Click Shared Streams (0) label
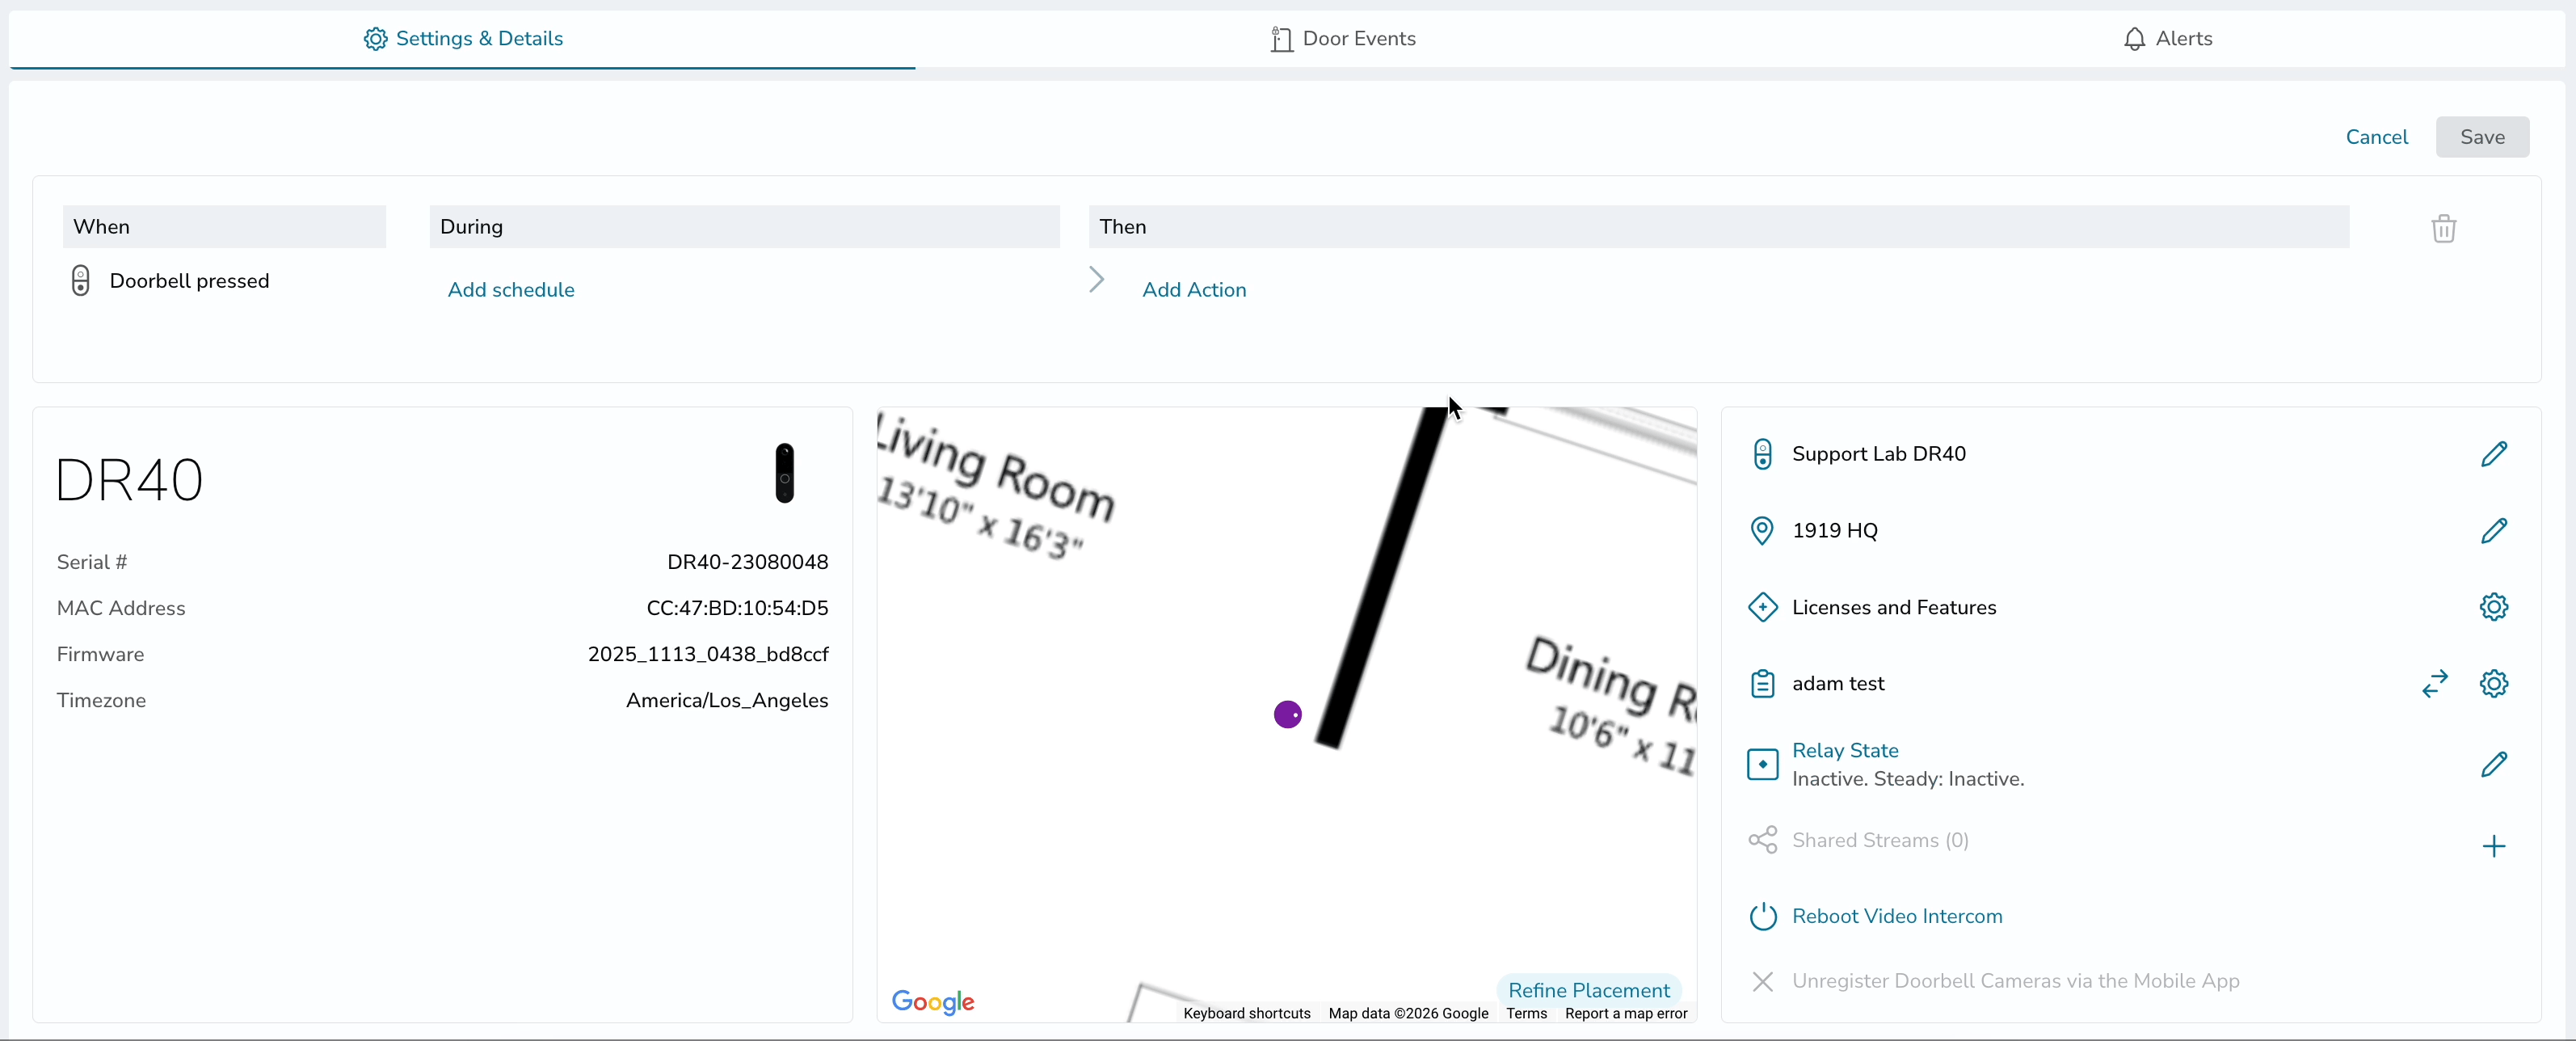The image size is (2576, 1041). coord(1880,840)
